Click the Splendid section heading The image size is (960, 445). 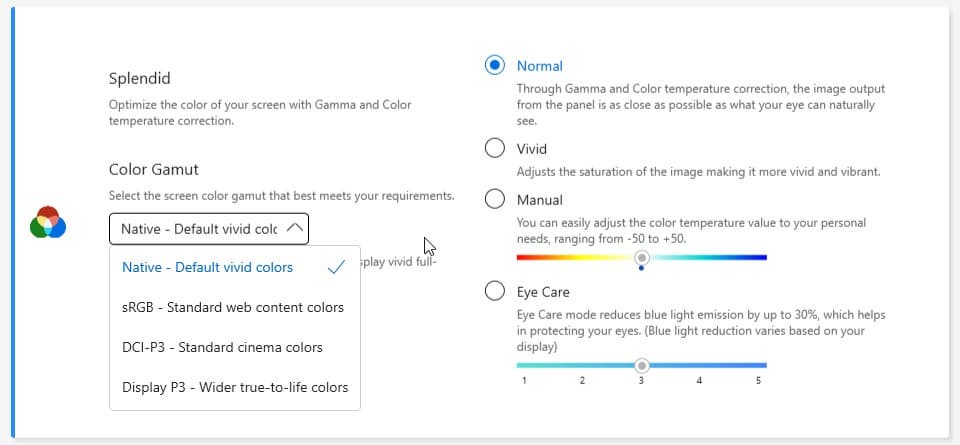tap(139, 78)
